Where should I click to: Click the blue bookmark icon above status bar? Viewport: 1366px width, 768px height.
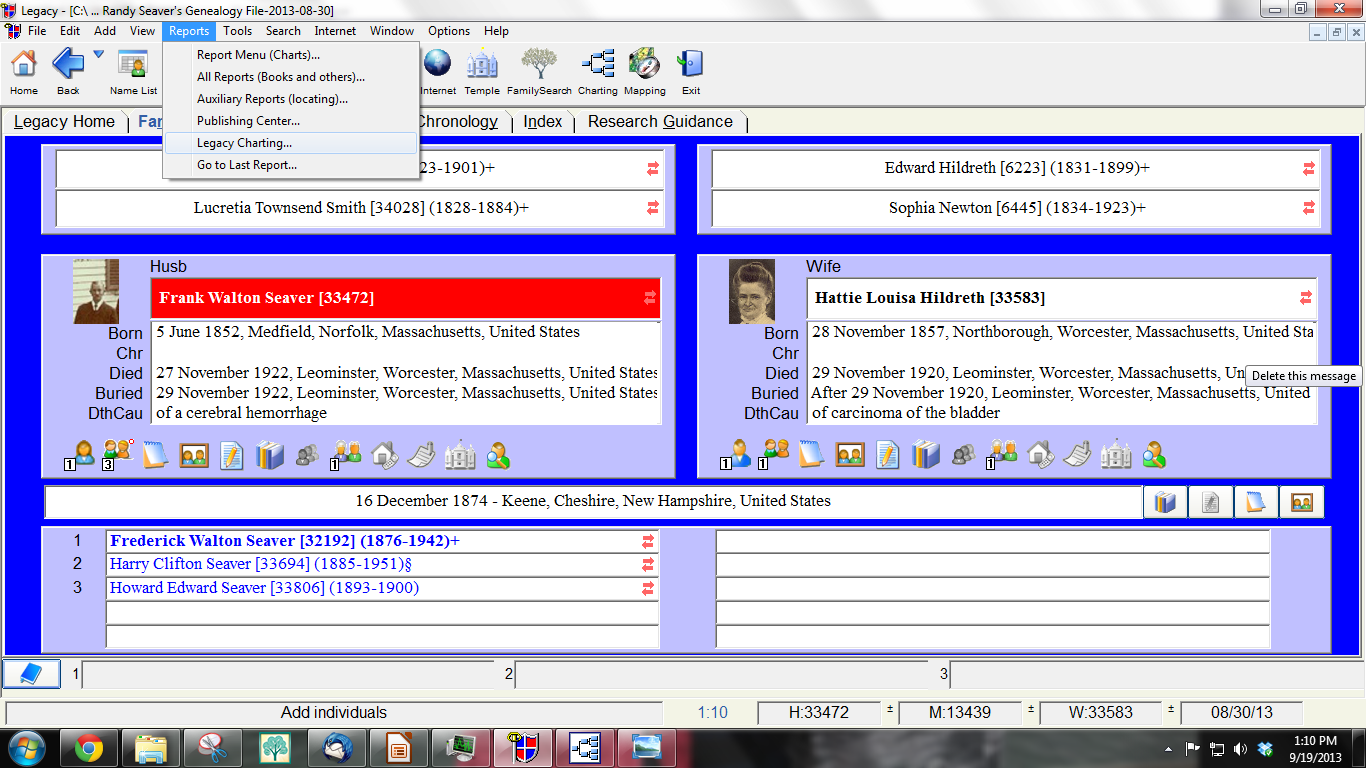pos(32,674)
